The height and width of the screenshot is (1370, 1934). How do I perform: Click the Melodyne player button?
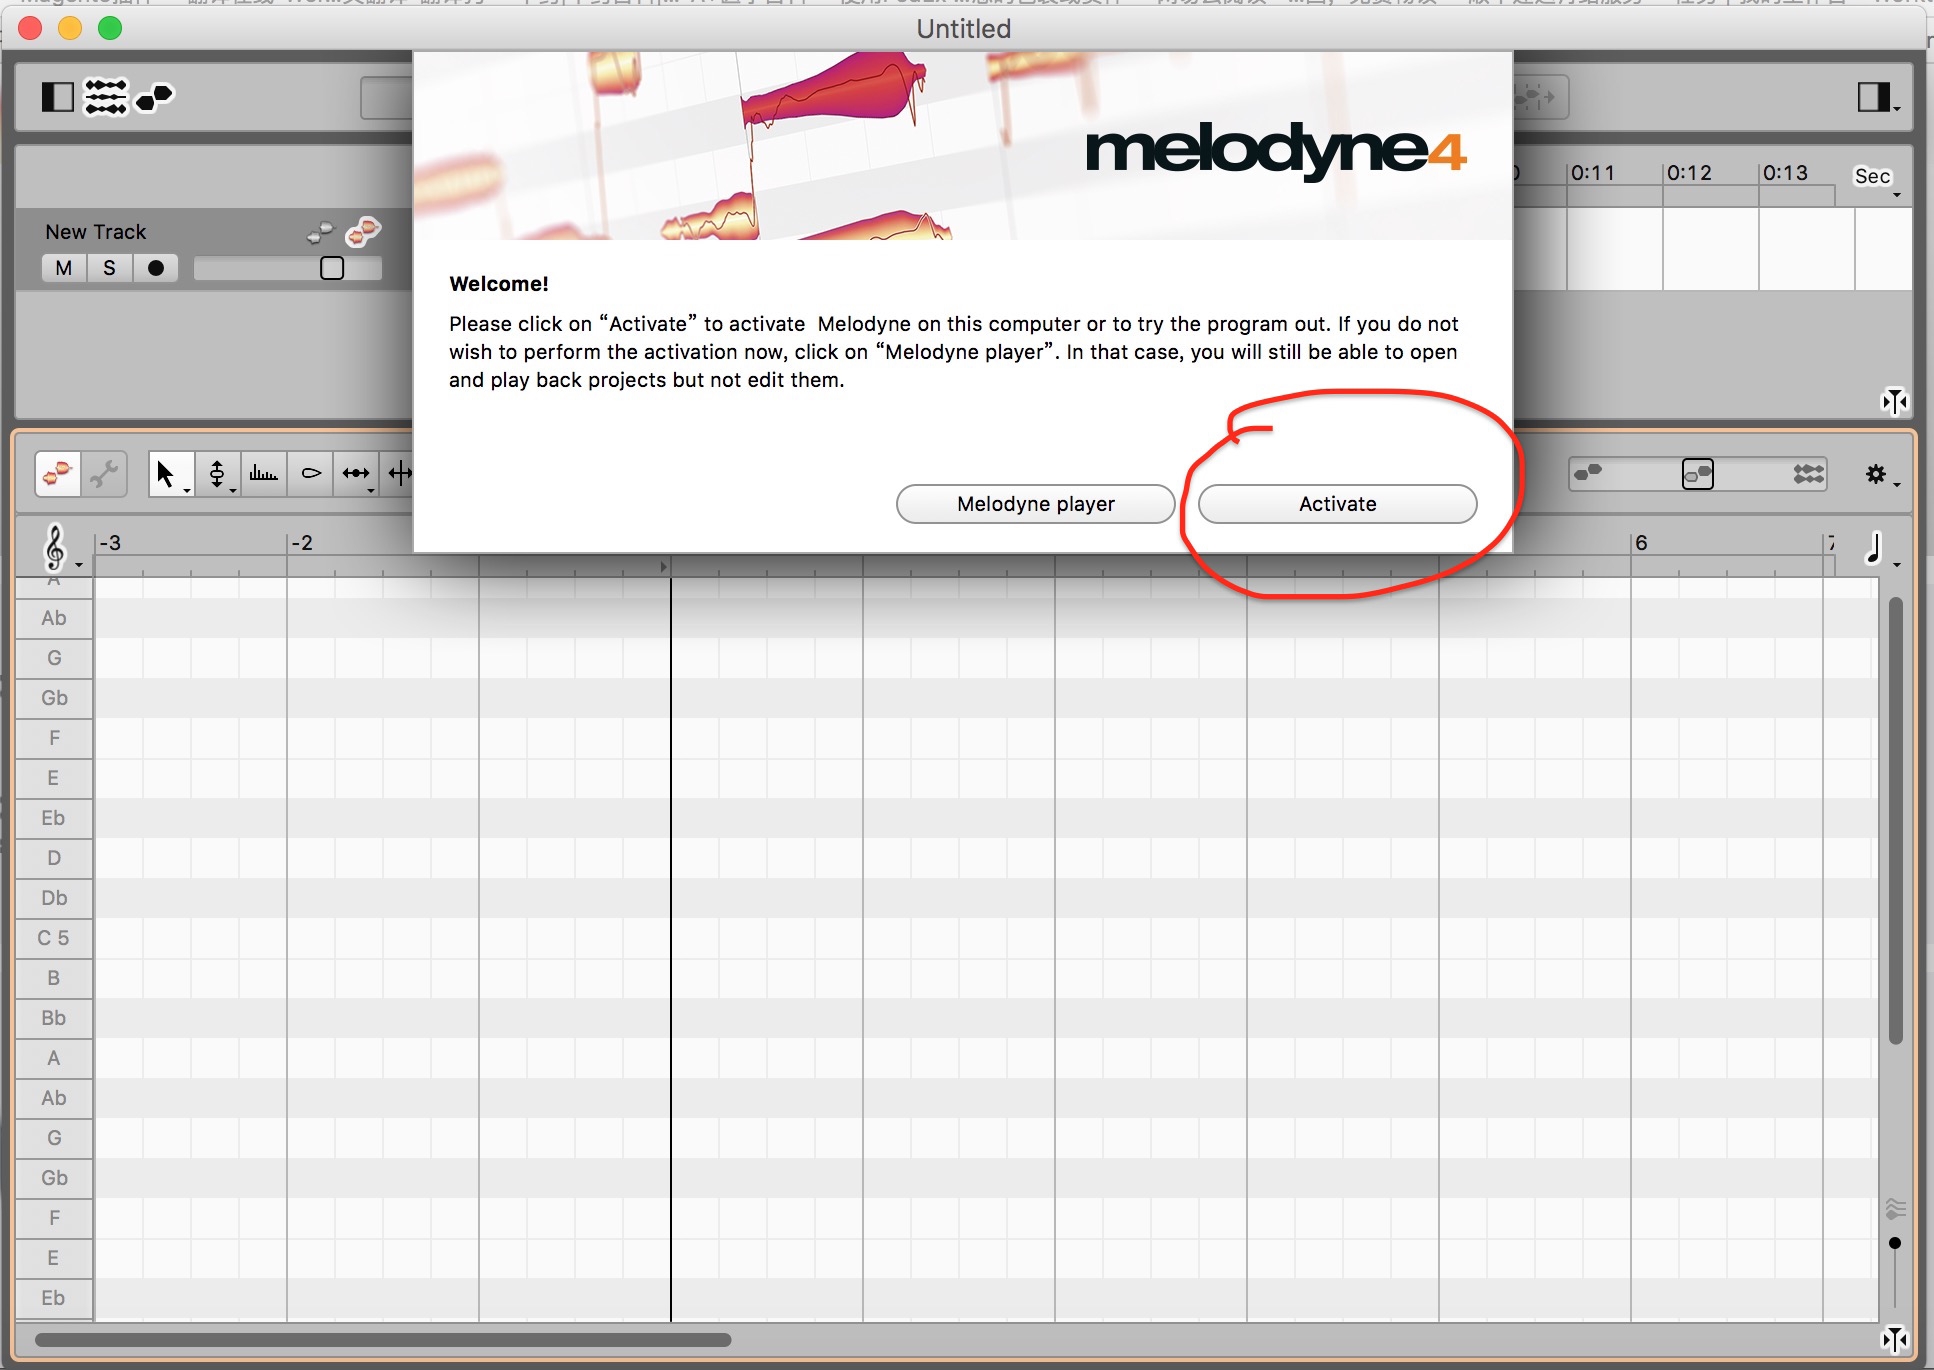click(1035, 504)
